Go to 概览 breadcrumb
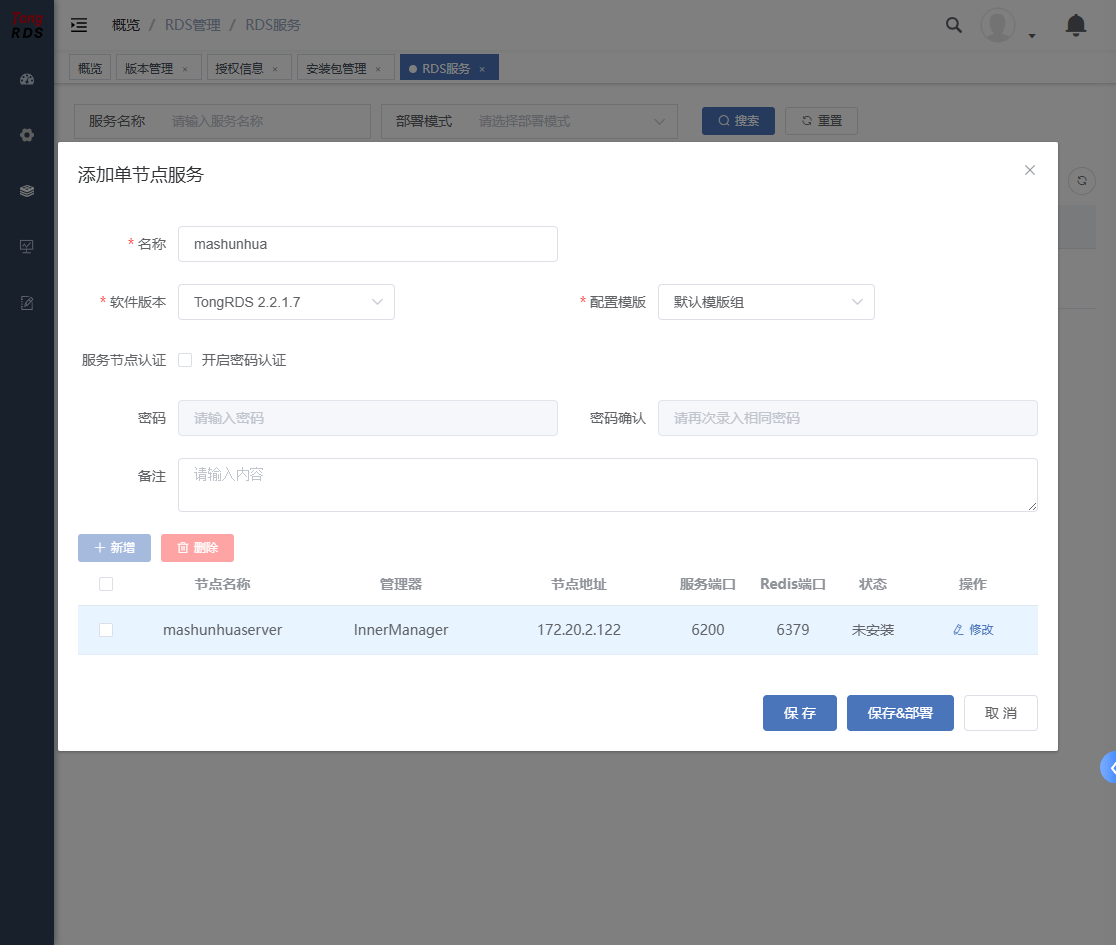This screenshot has height=945, width=1116. (x=126, y=25)
